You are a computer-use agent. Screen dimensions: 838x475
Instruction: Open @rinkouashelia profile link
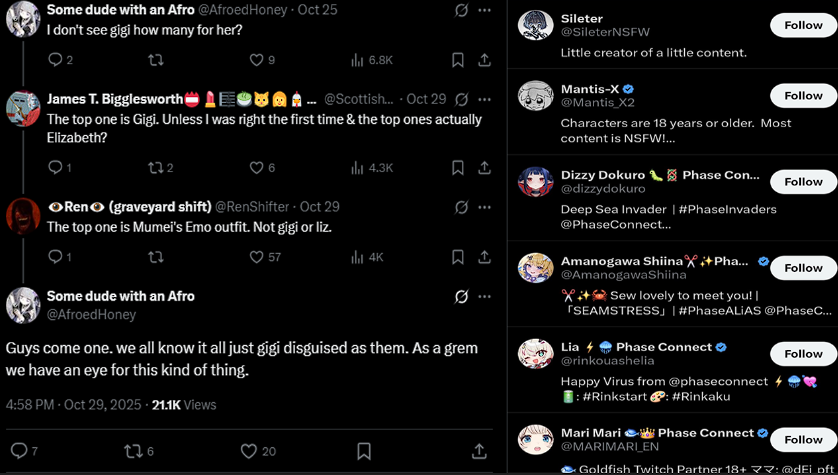[606, 362]
